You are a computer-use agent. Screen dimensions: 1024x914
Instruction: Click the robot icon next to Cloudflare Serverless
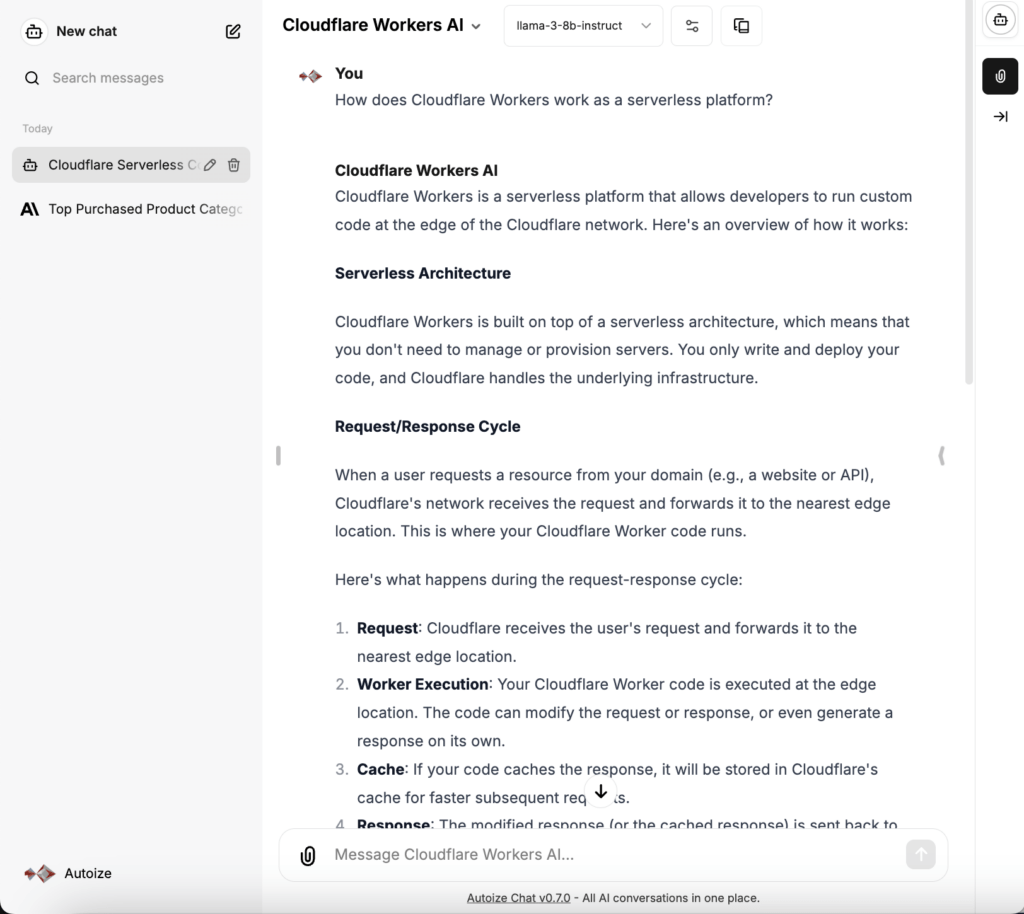tap(30, 165)
